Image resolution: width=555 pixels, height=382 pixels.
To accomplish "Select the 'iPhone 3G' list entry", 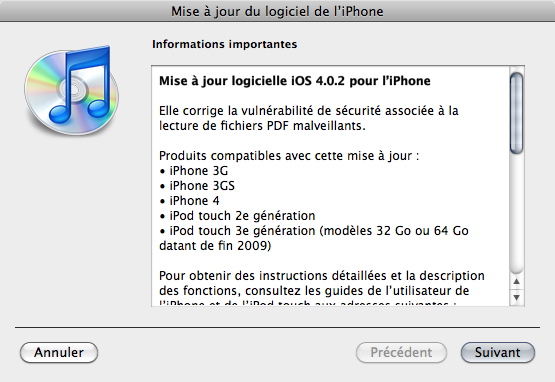I will tap(194, 171).
